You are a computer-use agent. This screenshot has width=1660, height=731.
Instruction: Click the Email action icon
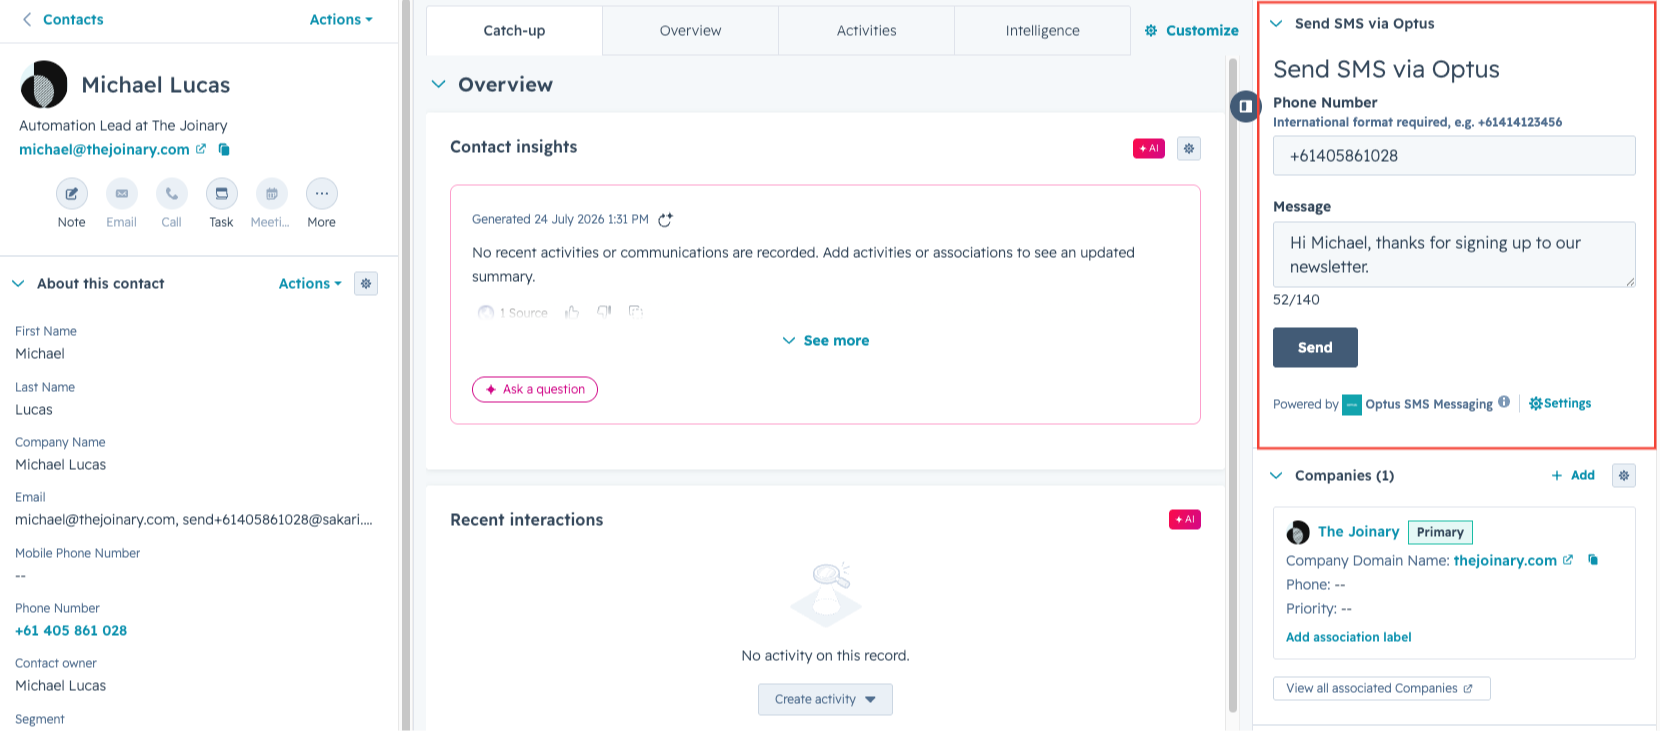pos(121,193)
